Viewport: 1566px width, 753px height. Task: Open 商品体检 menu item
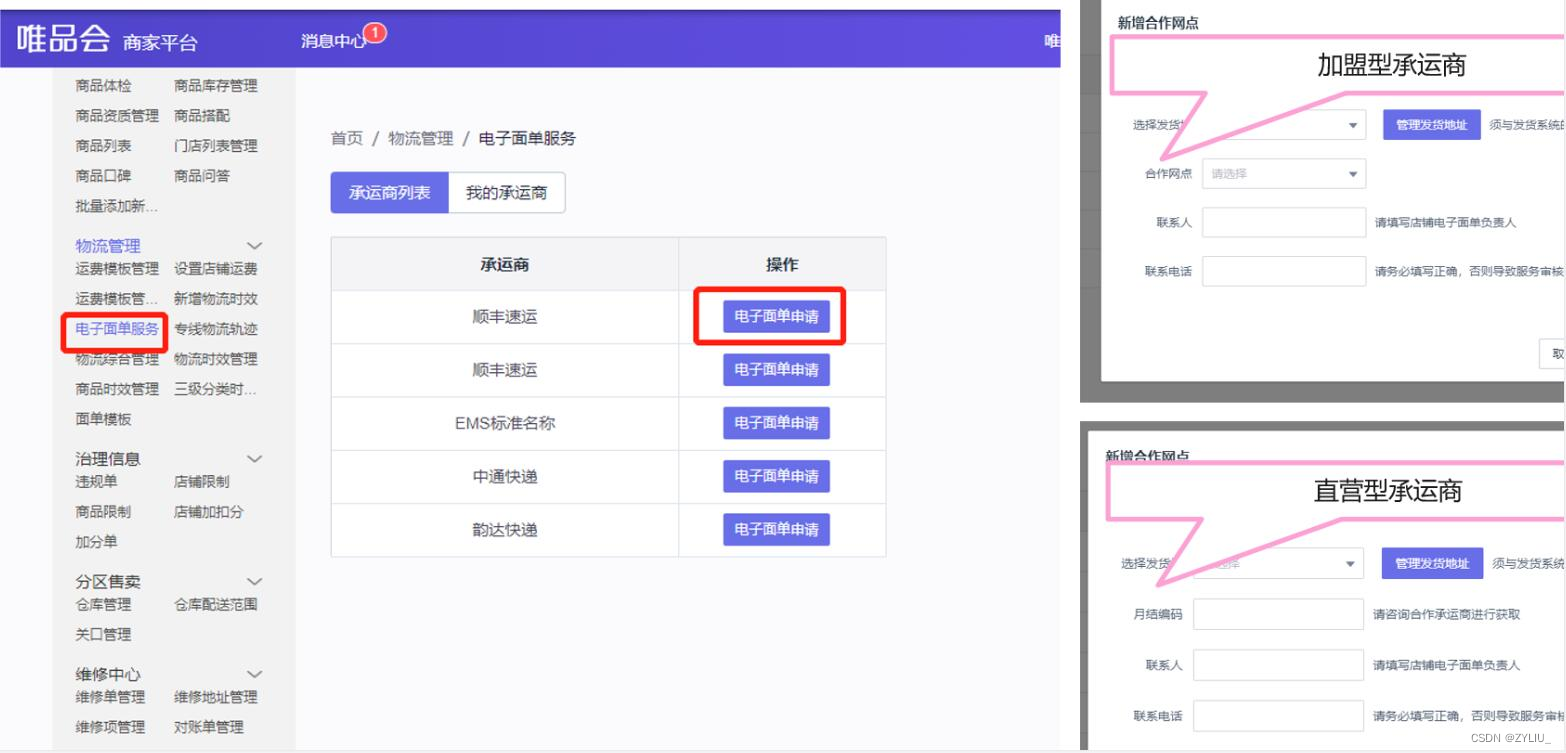(103, 86)
